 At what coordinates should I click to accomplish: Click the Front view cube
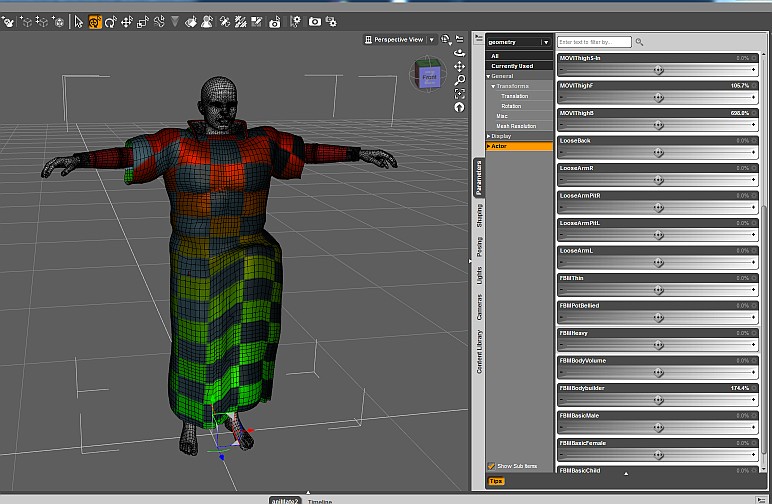(x=429, y=76)
